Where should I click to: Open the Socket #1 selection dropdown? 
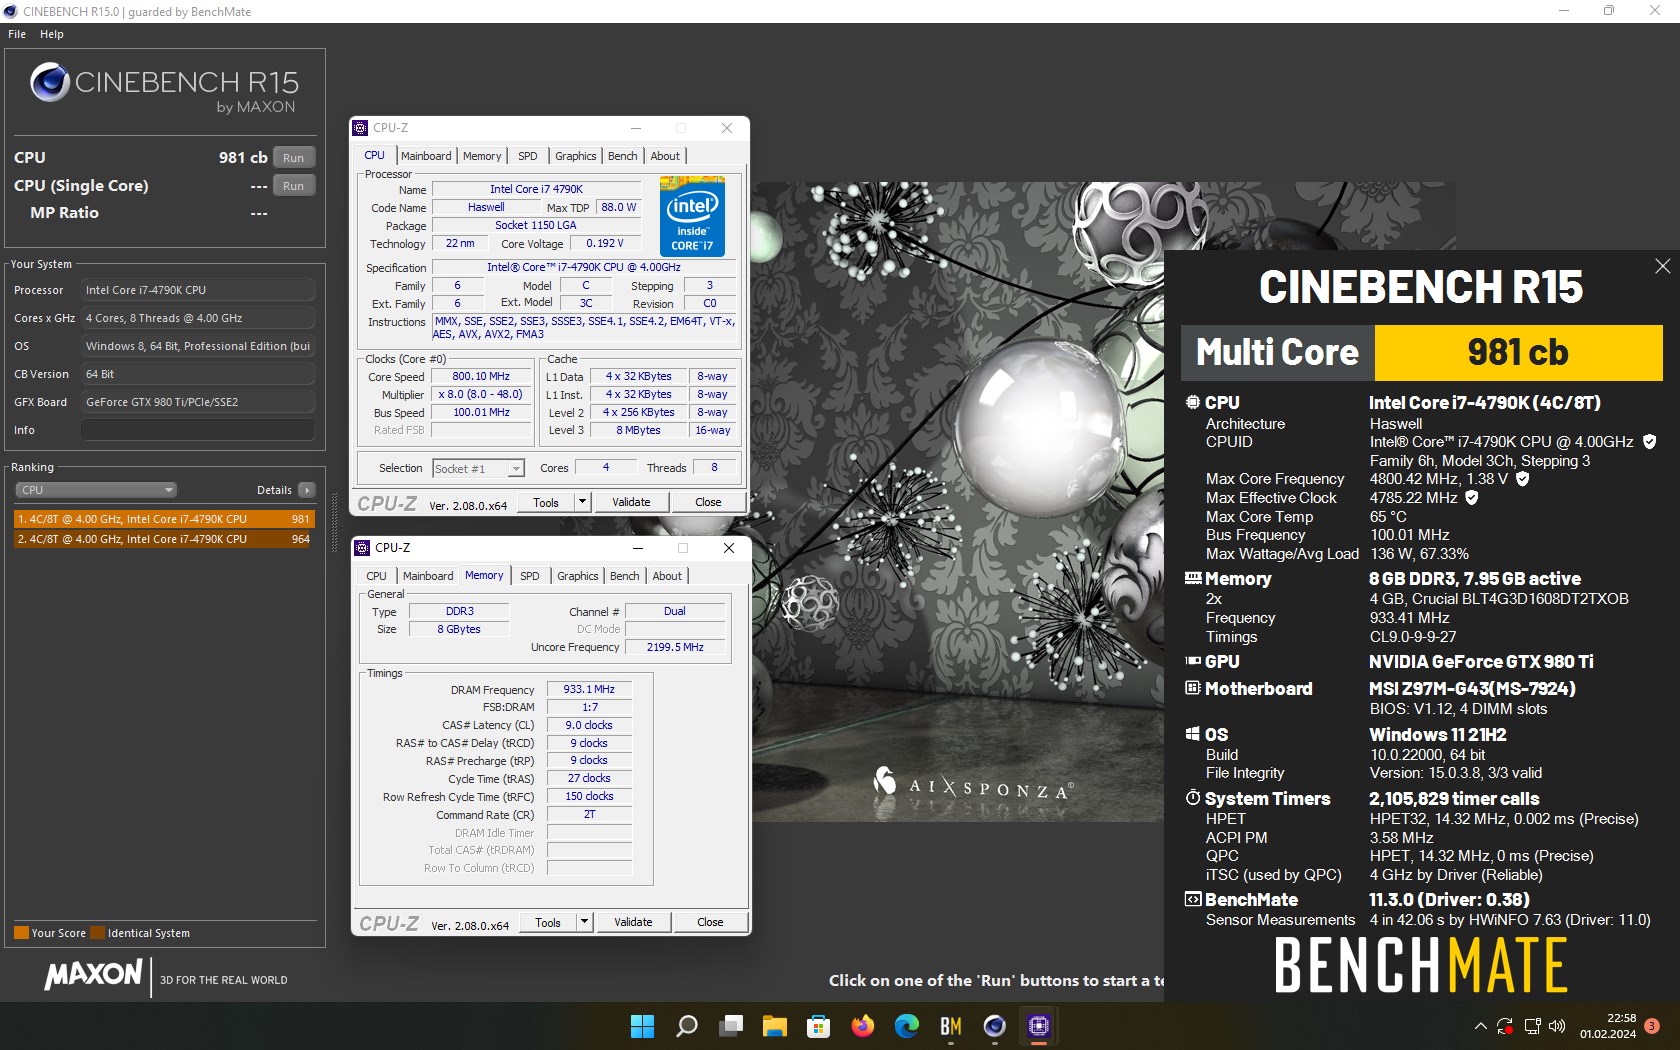coord(478,468)
